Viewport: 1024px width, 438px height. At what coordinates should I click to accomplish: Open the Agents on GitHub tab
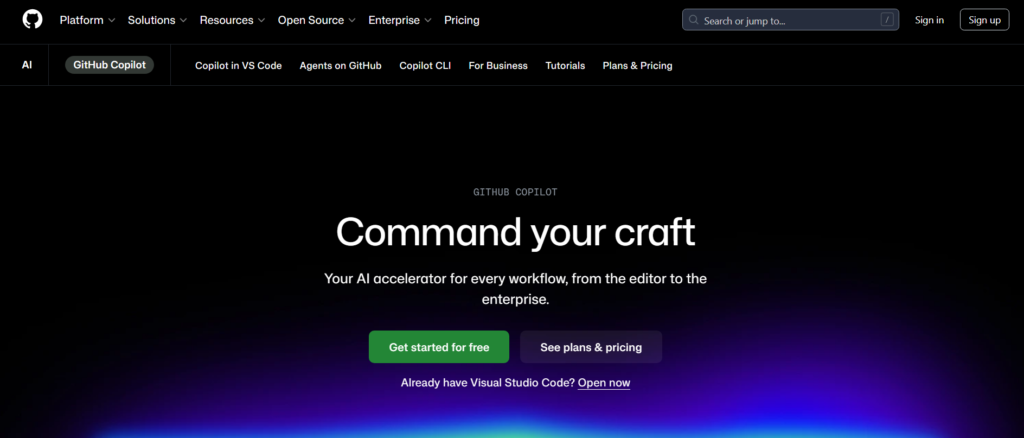point(340,65)
